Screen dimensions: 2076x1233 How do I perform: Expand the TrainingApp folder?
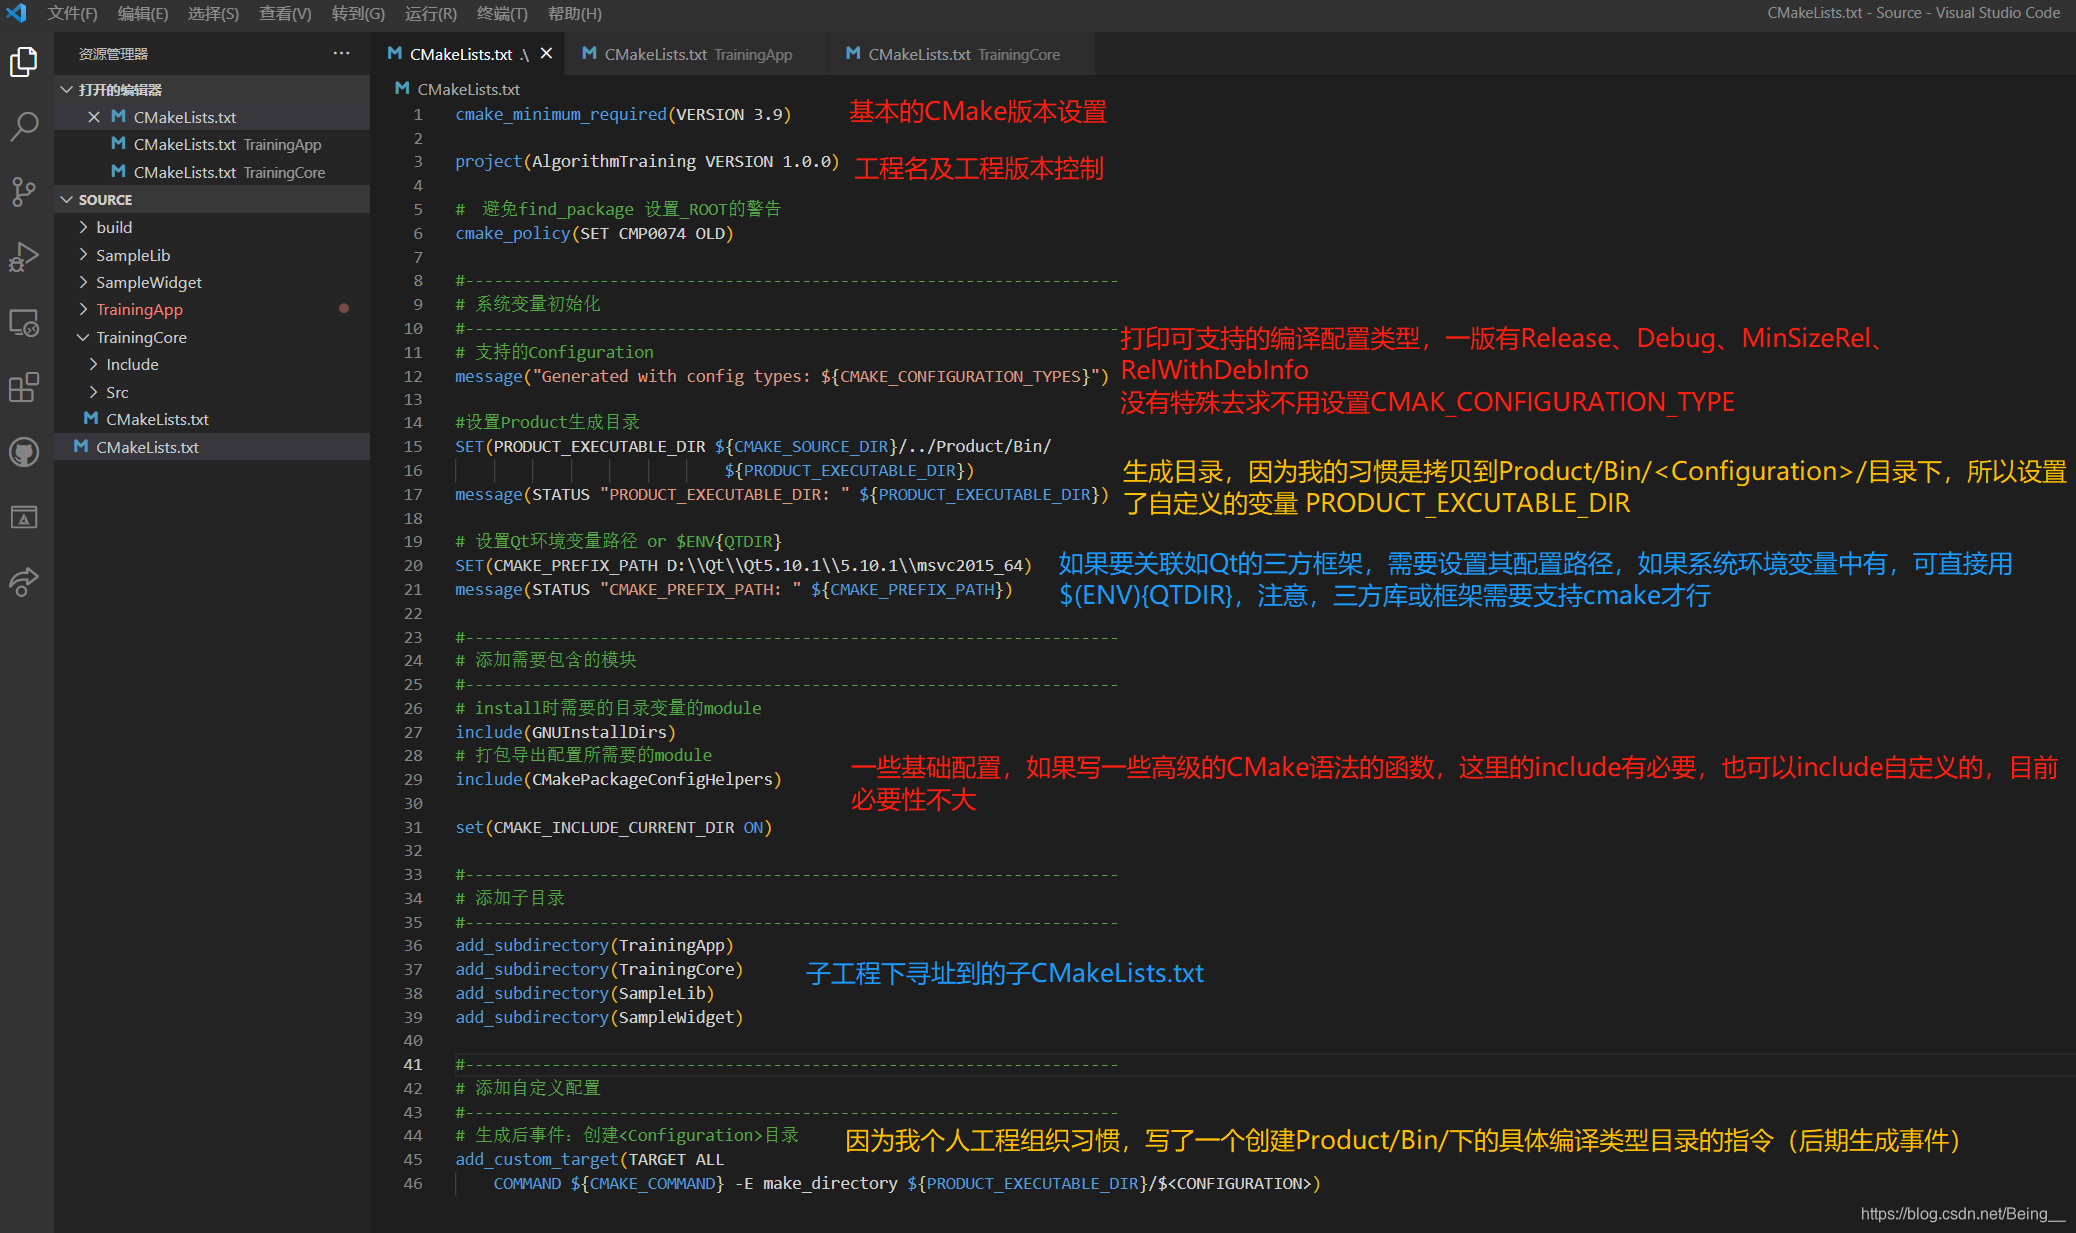coord(83,309)
